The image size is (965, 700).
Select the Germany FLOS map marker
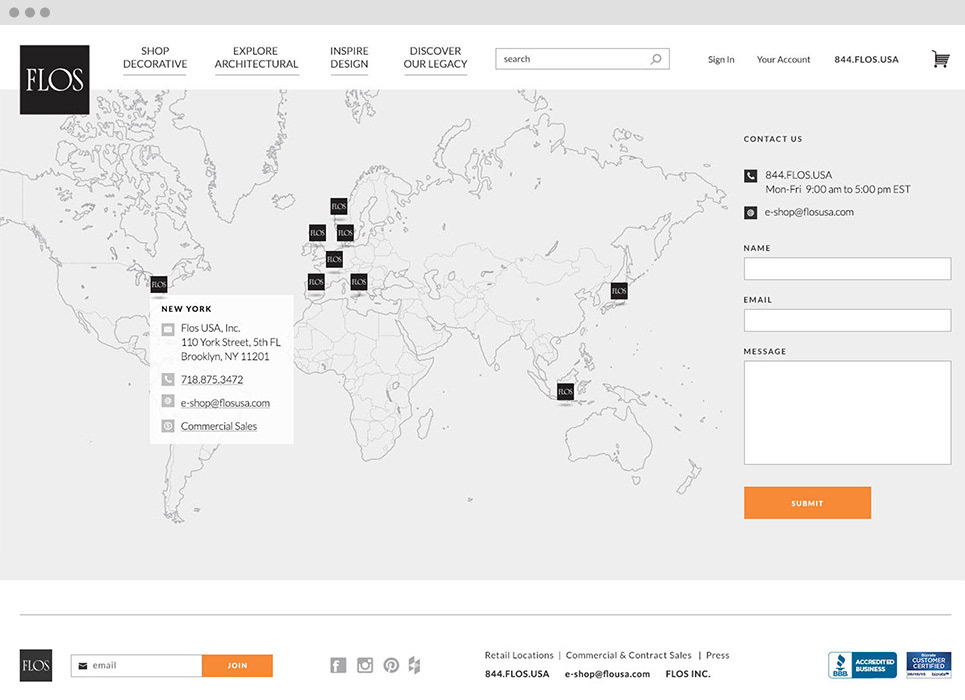pyautogui.click(x=345, y=233)
